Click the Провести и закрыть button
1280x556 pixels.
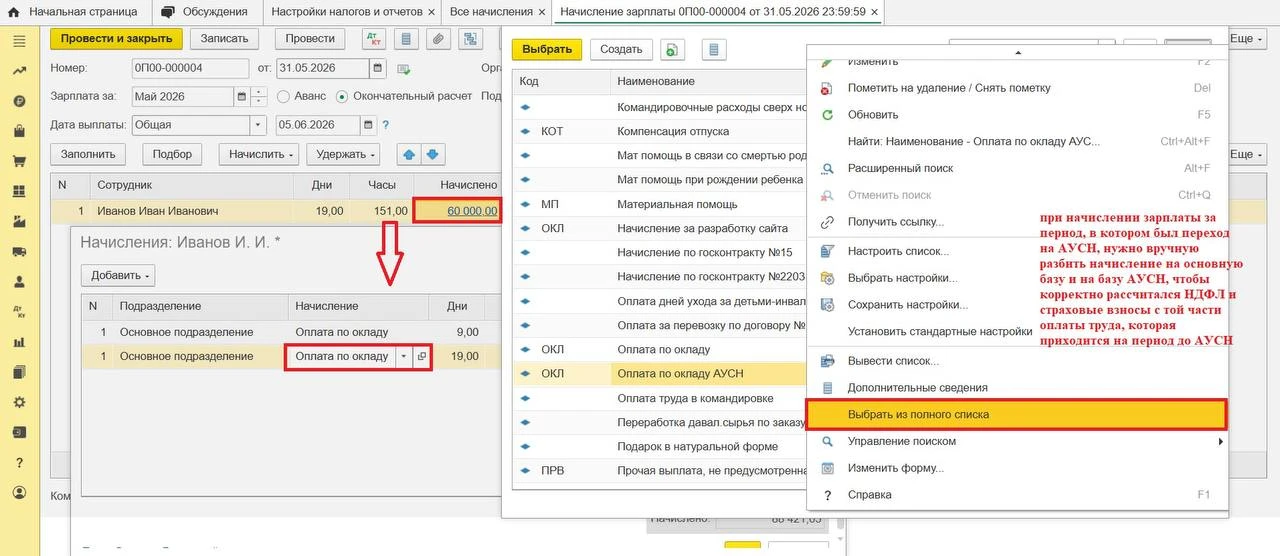pos(116,39)
